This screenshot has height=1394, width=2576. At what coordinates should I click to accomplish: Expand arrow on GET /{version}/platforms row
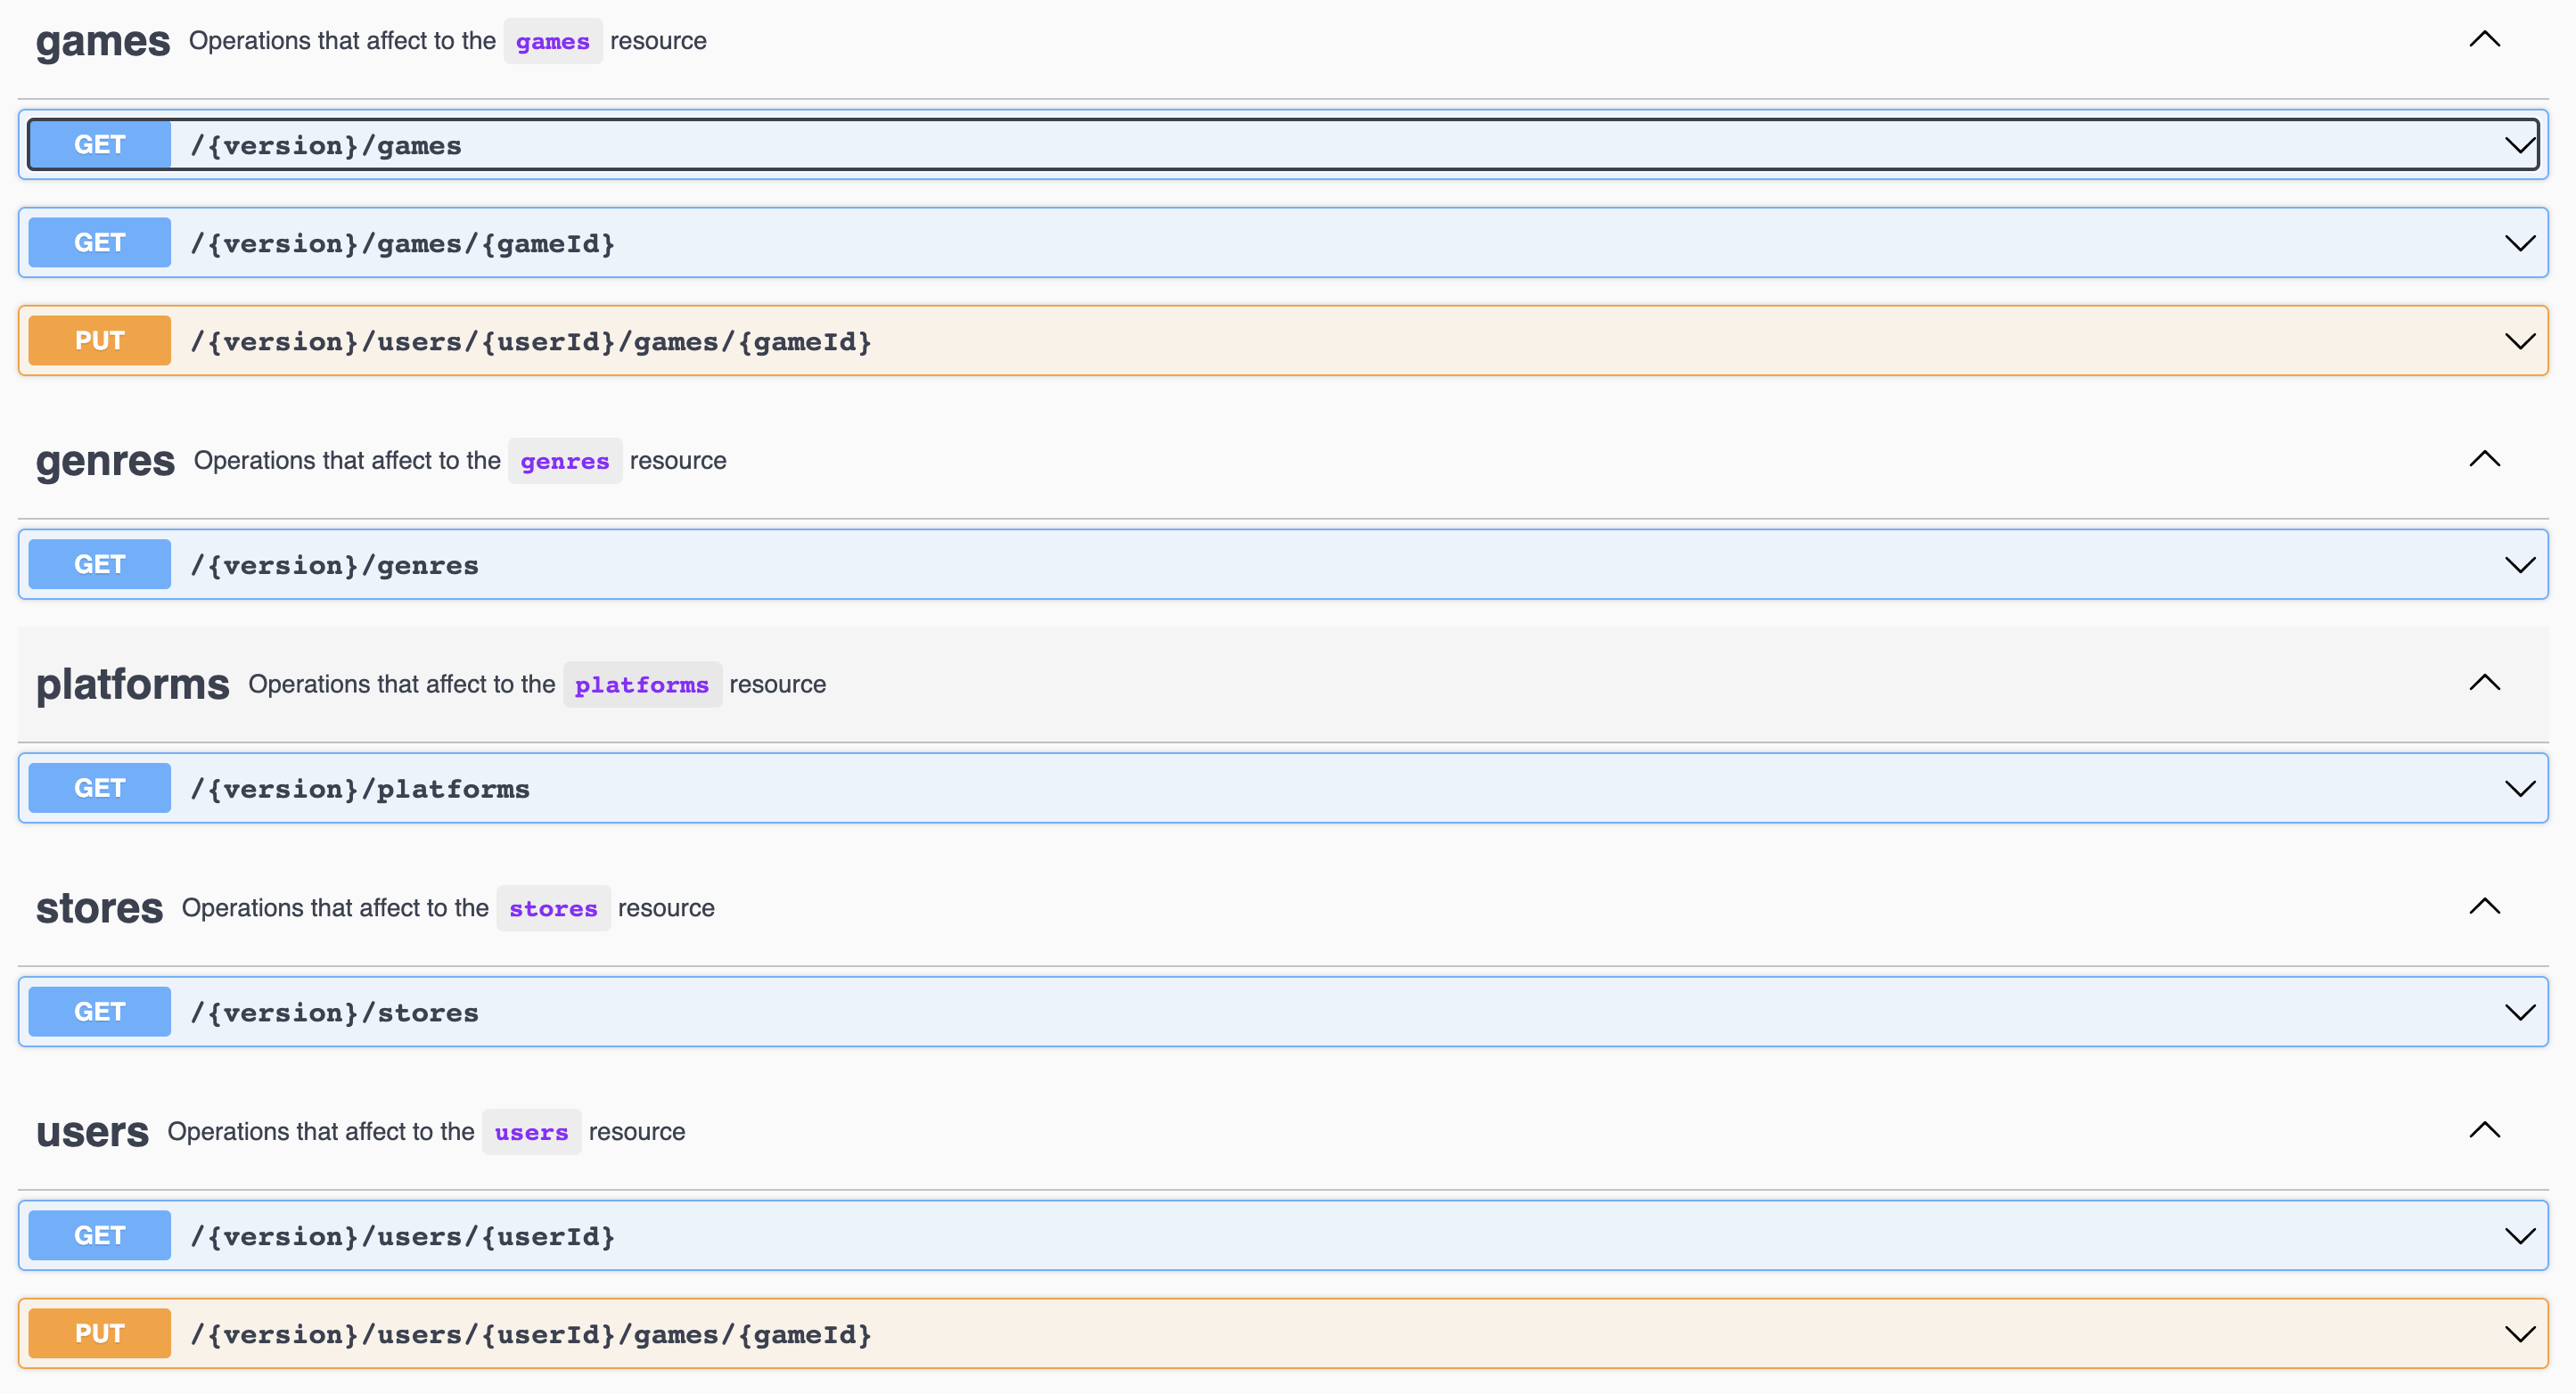point(2519,789)
